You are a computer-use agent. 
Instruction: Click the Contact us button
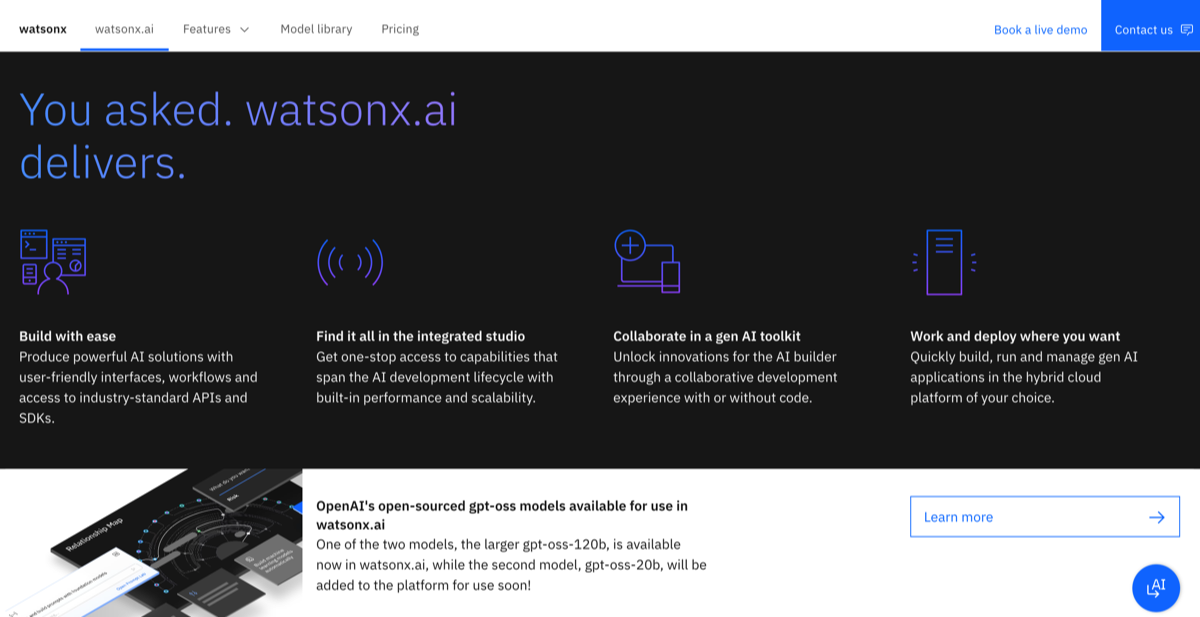[x=1145, y=29]
